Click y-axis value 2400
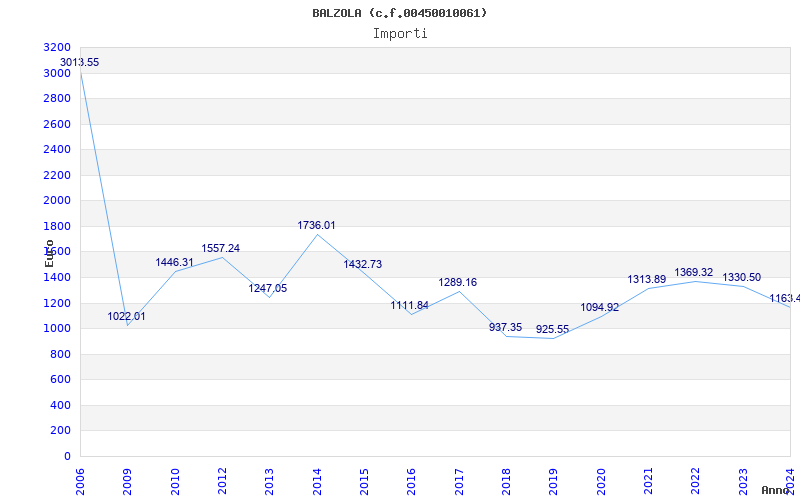Image resolution: width=800 pixels, height=500 pixels. click(x=57, y=150)
